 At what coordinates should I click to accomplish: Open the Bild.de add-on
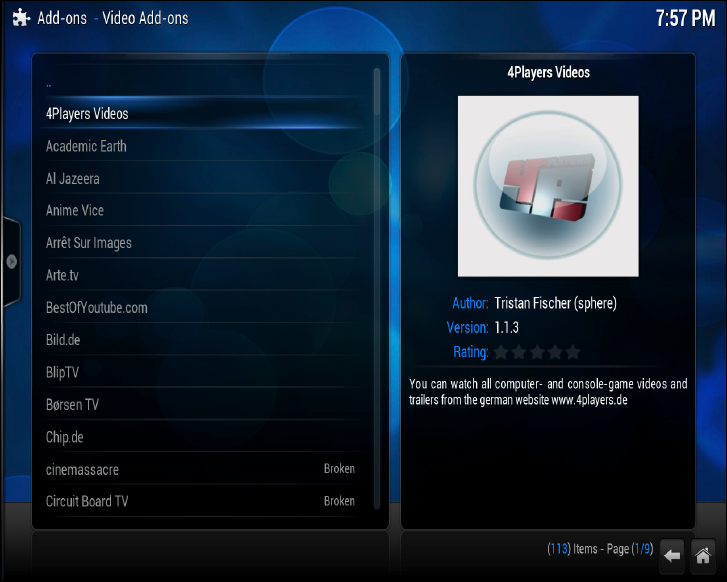pos(204,340)
